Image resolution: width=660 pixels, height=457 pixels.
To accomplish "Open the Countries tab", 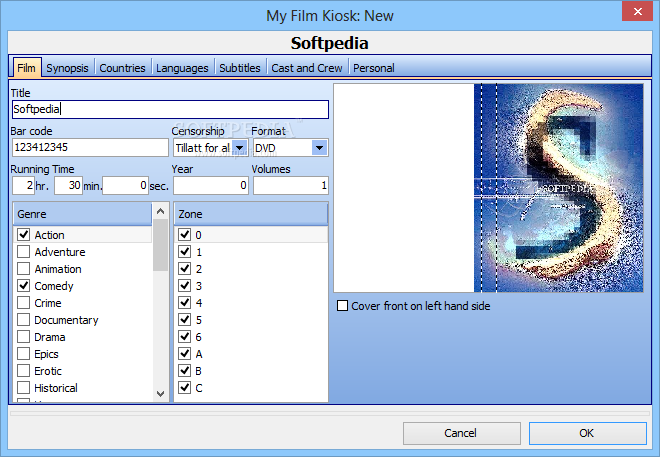I will [x=122, y=68].
